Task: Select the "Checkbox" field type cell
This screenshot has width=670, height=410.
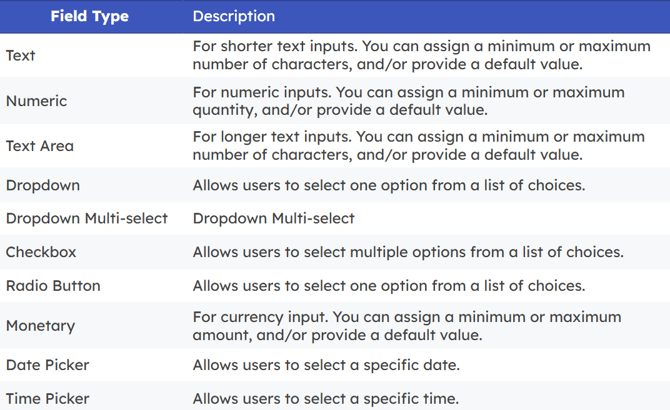Action: [x=41, y=253]
